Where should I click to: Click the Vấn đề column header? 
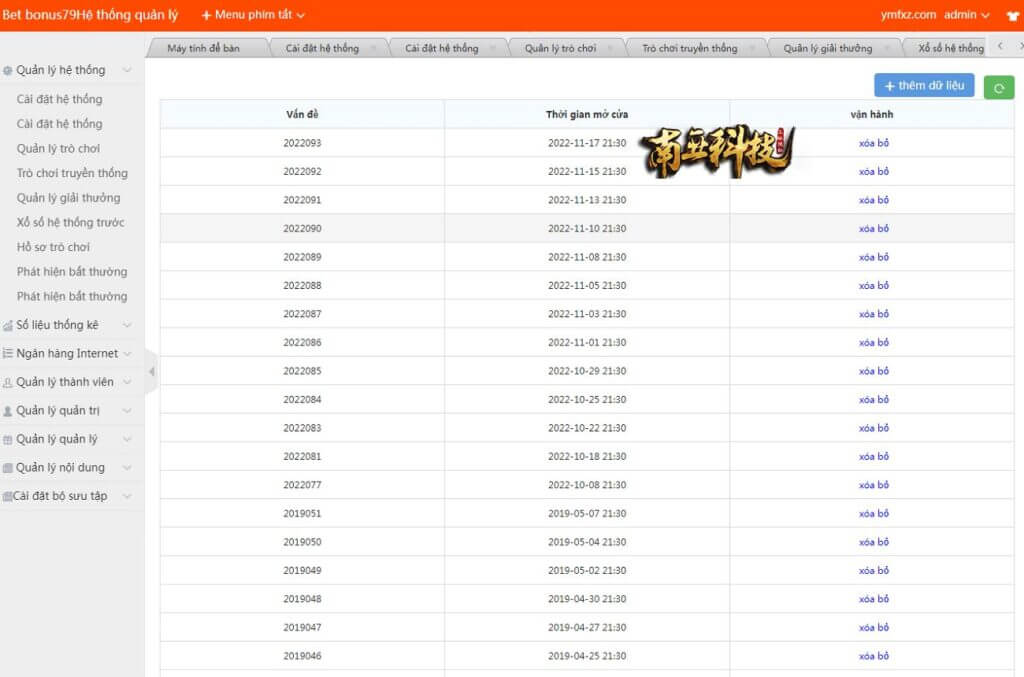pyautogui.click(x=302, y=114)
